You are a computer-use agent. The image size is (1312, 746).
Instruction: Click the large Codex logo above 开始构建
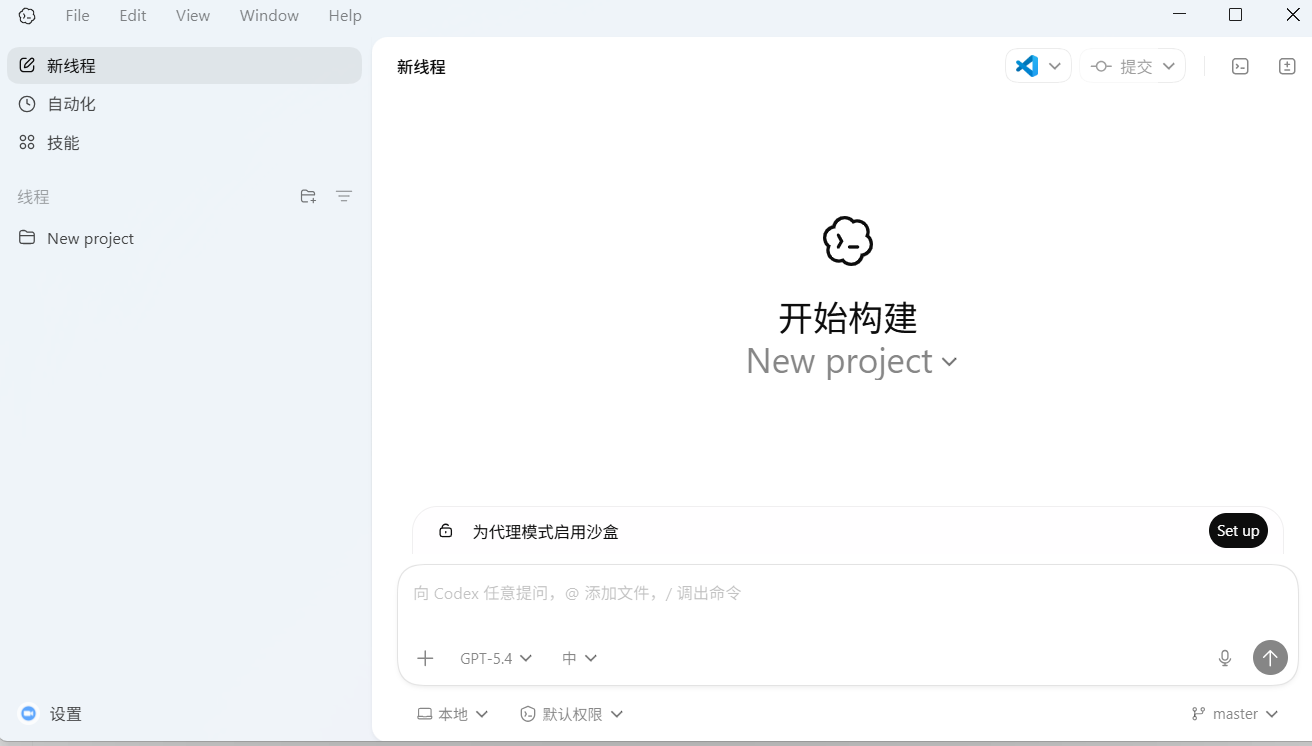[x=848, y=241]
